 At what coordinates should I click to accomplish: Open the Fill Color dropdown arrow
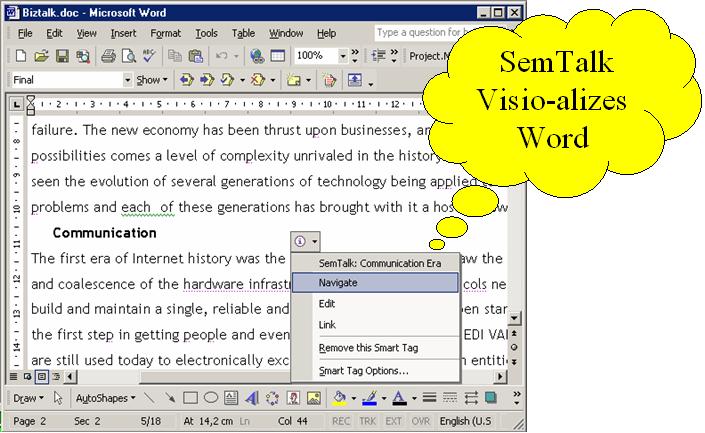353,398
